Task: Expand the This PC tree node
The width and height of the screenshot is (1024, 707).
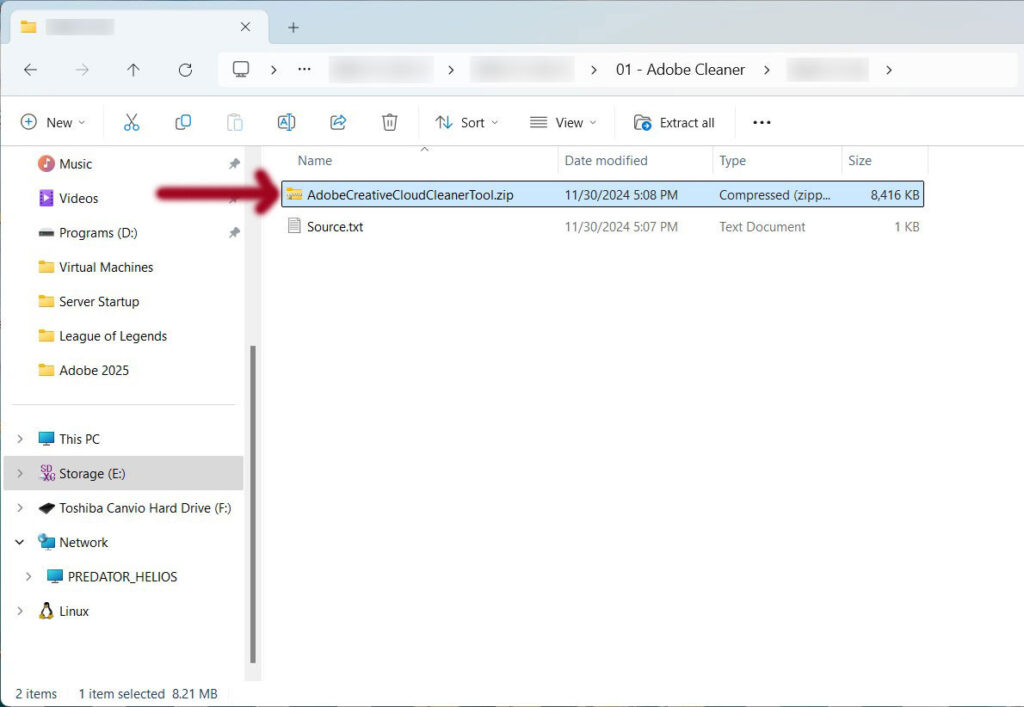Action: (20, 439)
